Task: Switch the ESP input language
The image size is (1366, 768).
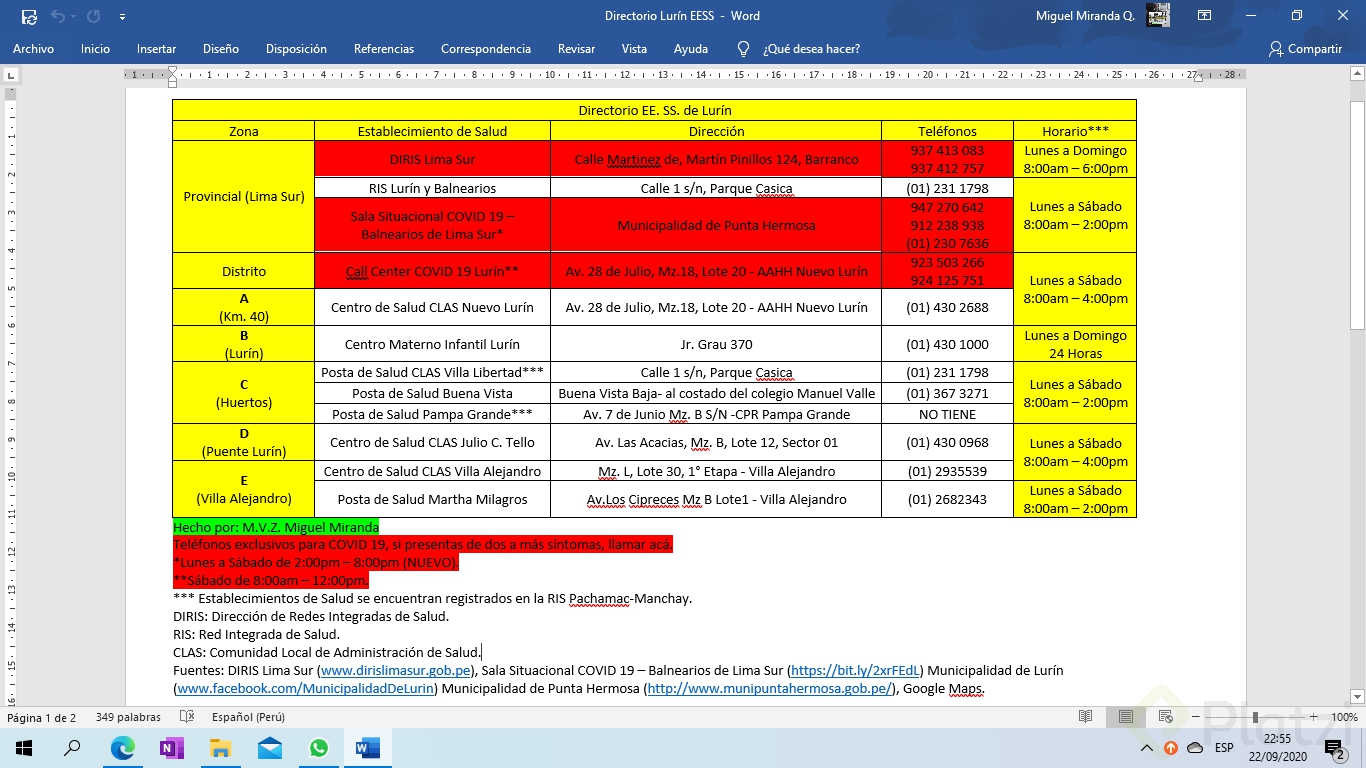Action: (1224, 748)
